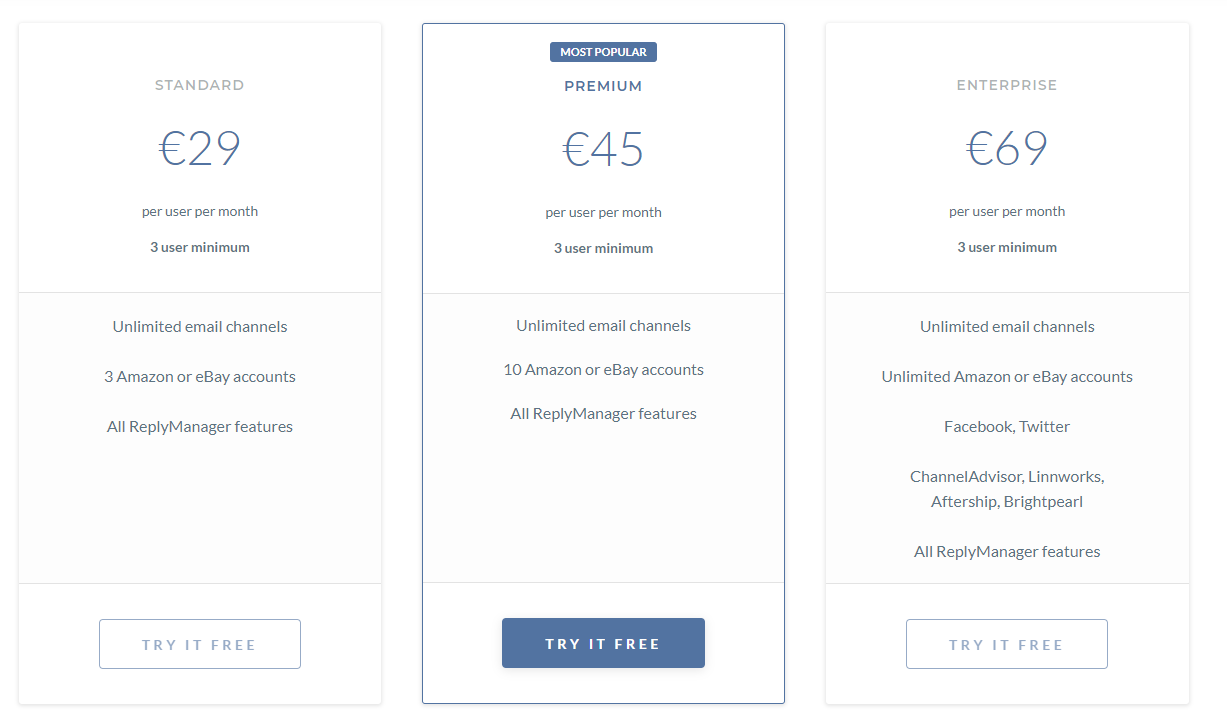Click 3 user minimum under Premium
1227x720 pixels.
tap(603, 248)
